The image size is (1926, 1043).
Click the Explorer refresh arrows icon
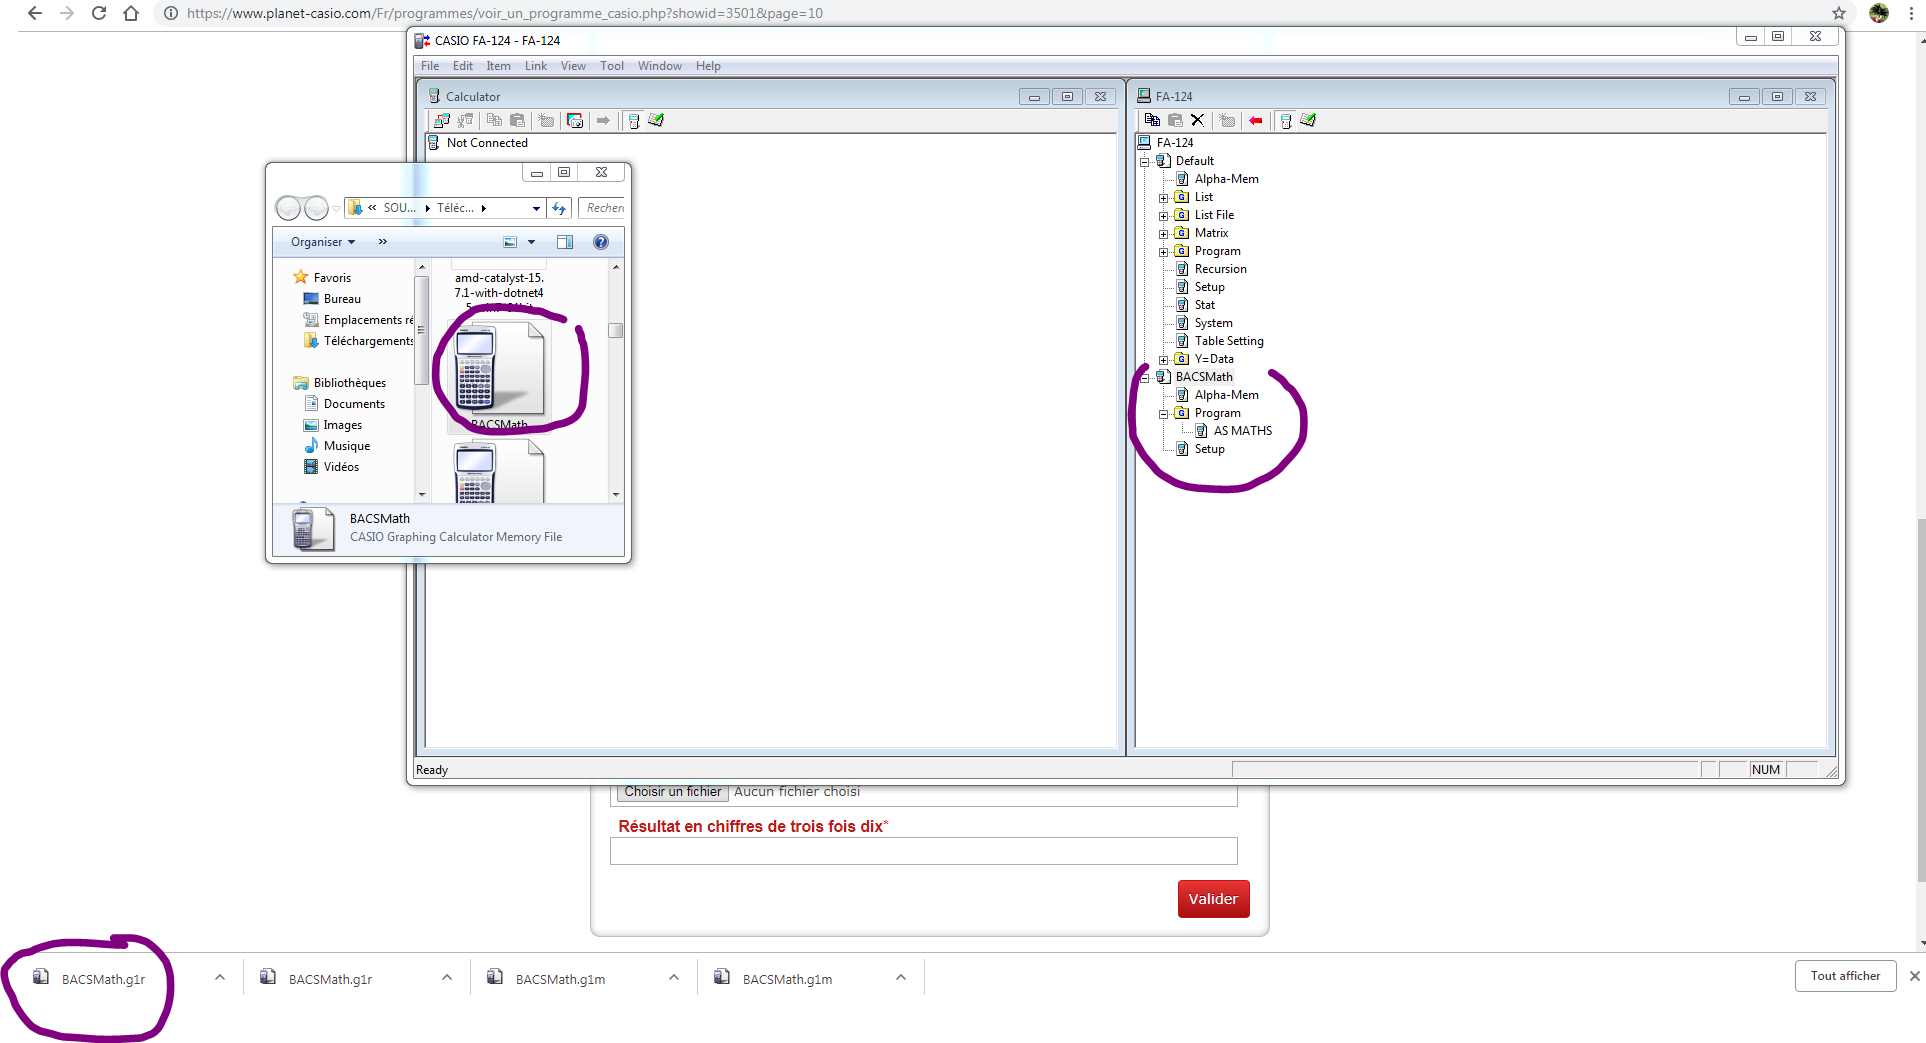pyautogui.click(x=559, y=208)
